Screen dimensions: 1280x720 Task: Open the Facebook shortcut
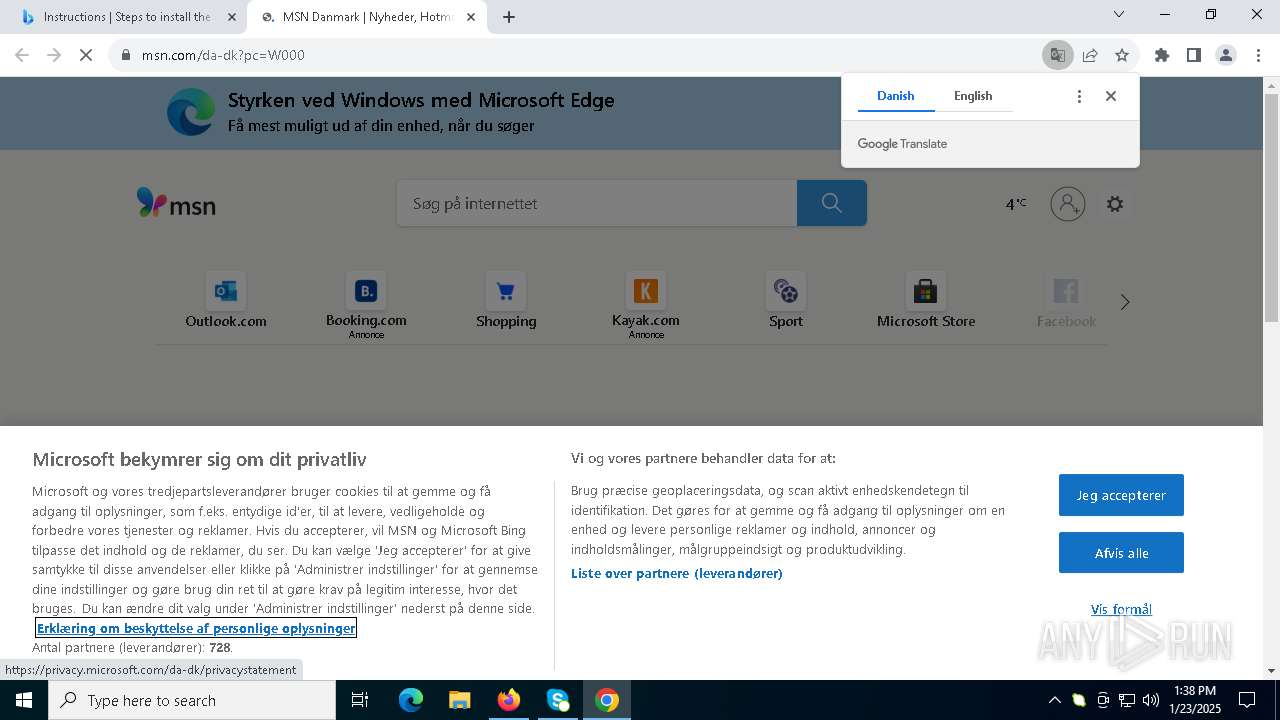pos(1066,301)
